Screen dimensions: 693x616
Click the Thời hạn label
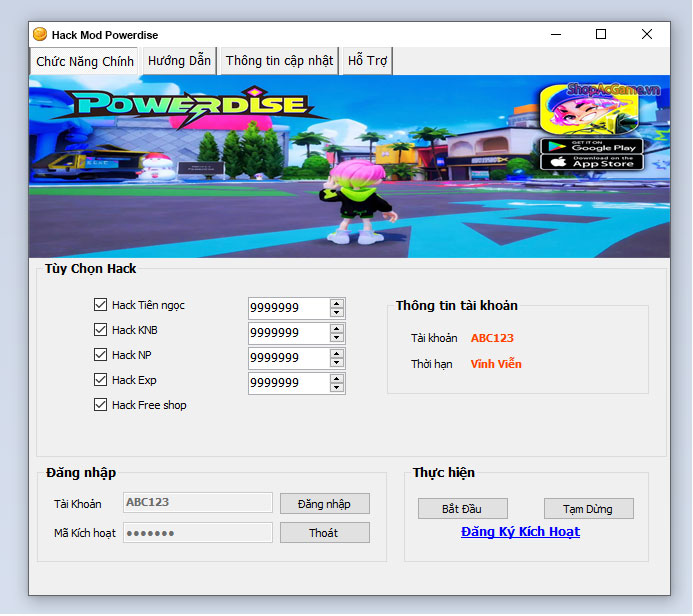click(x=431, y=365)
